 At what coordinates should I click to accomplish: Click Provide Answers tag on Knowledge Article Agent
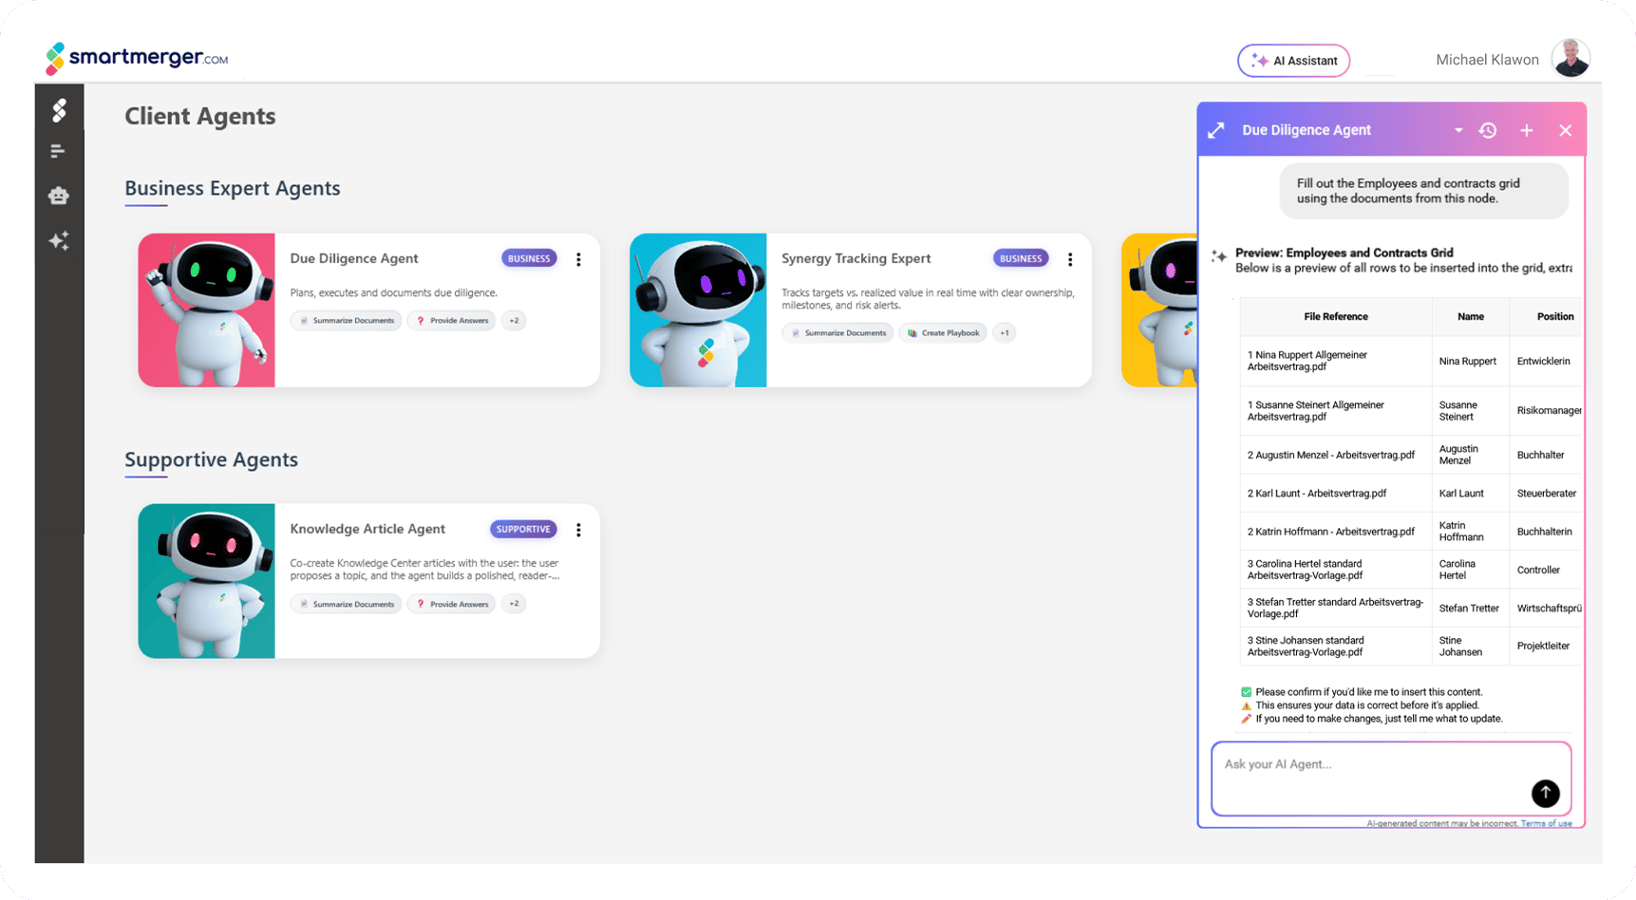(452, 604)
